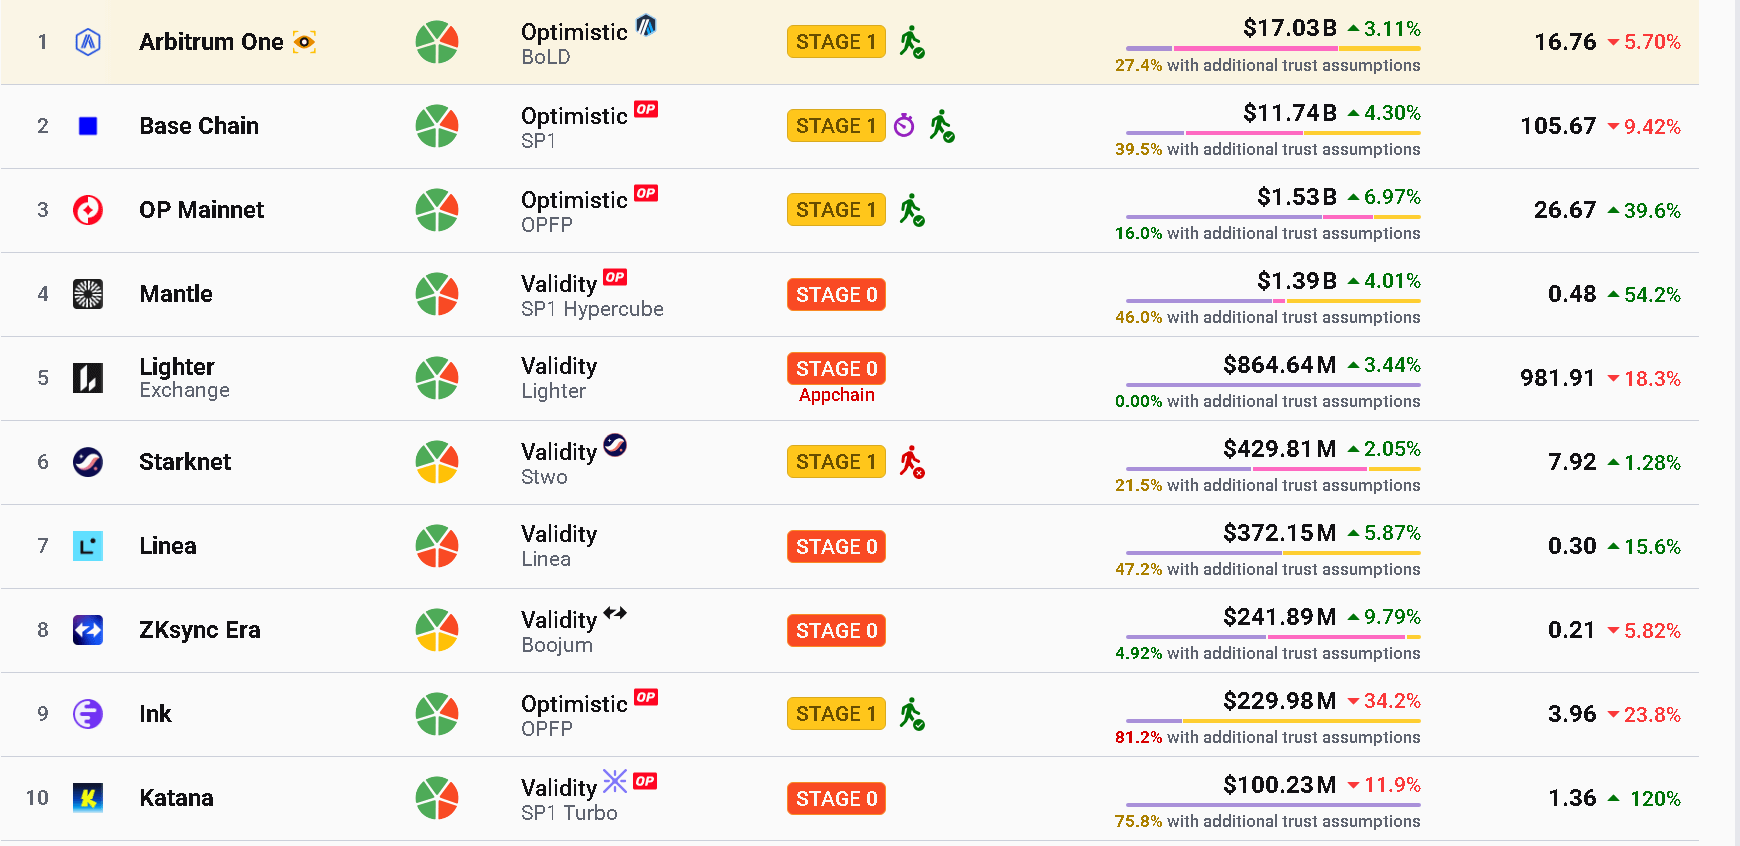Click the Arbitrum One logo icon
This screenshot has width=1740, height=846.
coord(88,42)
